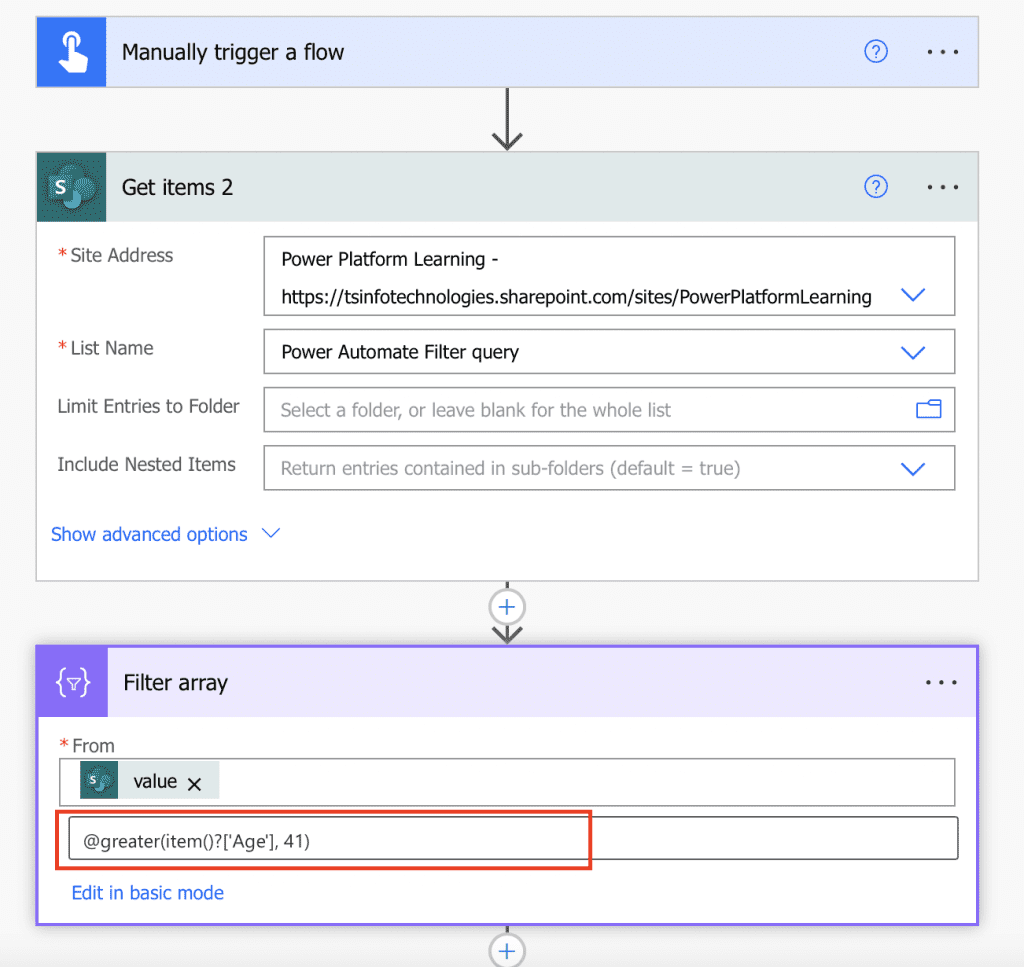Click the Site Address label

[121, 255]
